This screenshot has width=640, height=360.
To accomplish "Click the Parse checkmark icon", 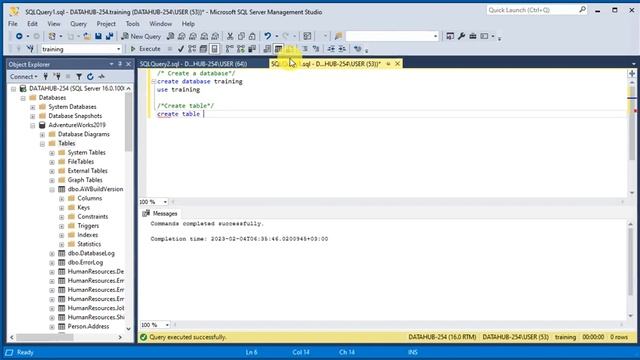I will [181, 49].
